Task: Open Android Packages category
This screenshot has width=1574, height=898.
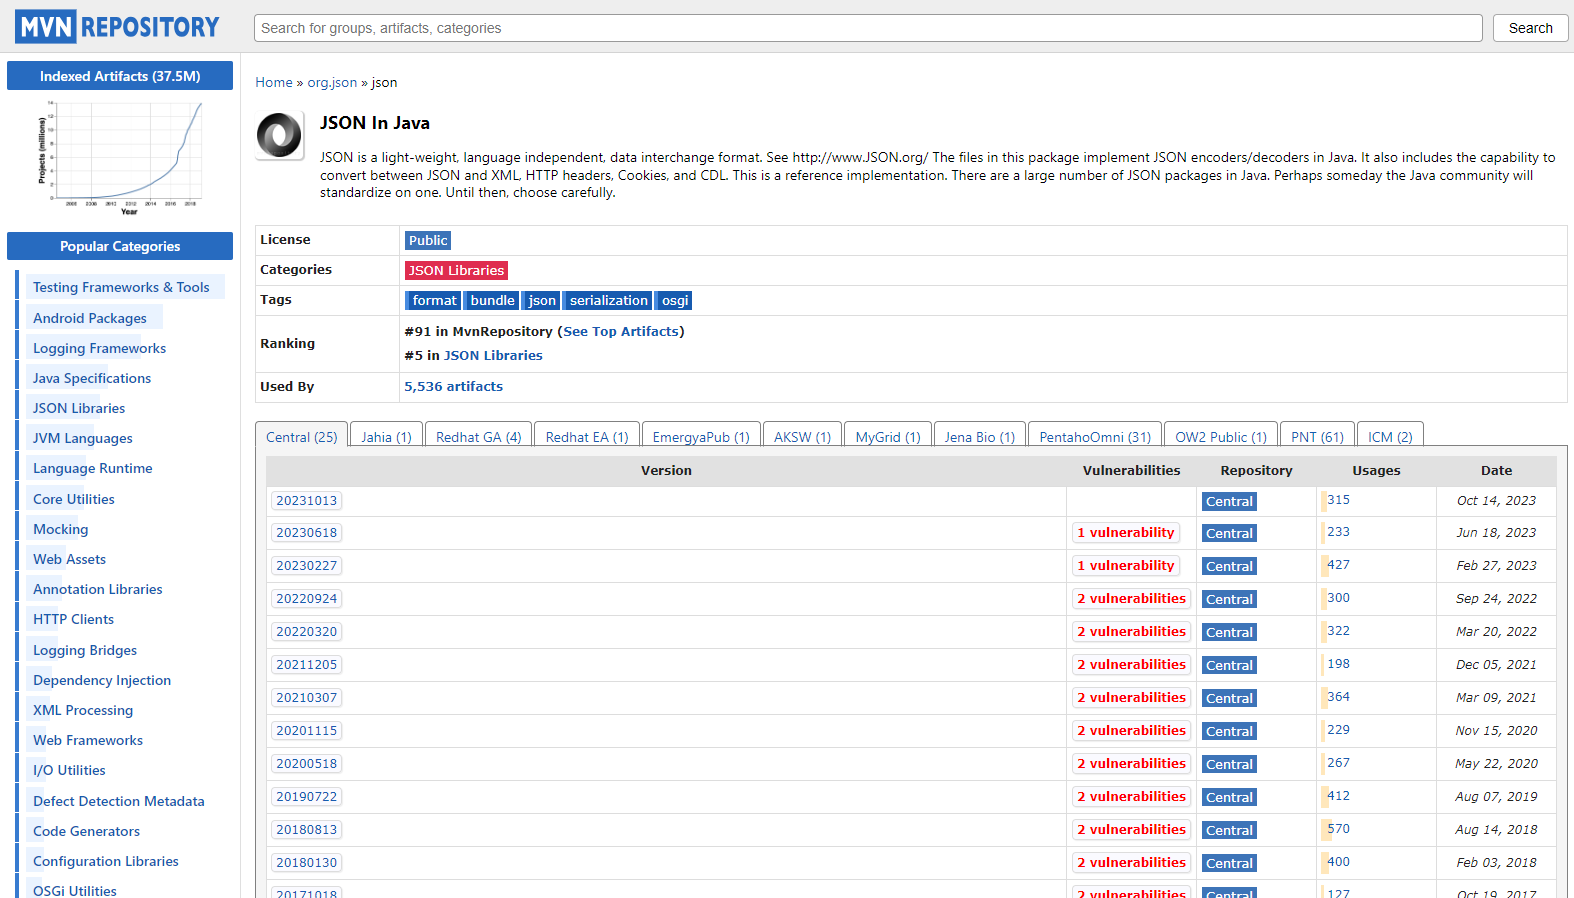Action: tap(90, 318)
